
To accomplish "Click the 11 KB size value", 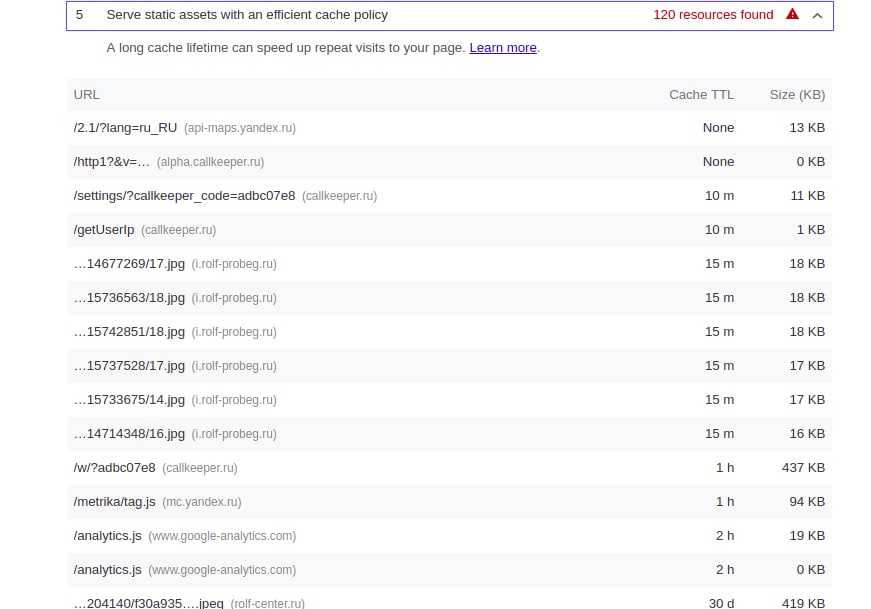I will point(808,196).
